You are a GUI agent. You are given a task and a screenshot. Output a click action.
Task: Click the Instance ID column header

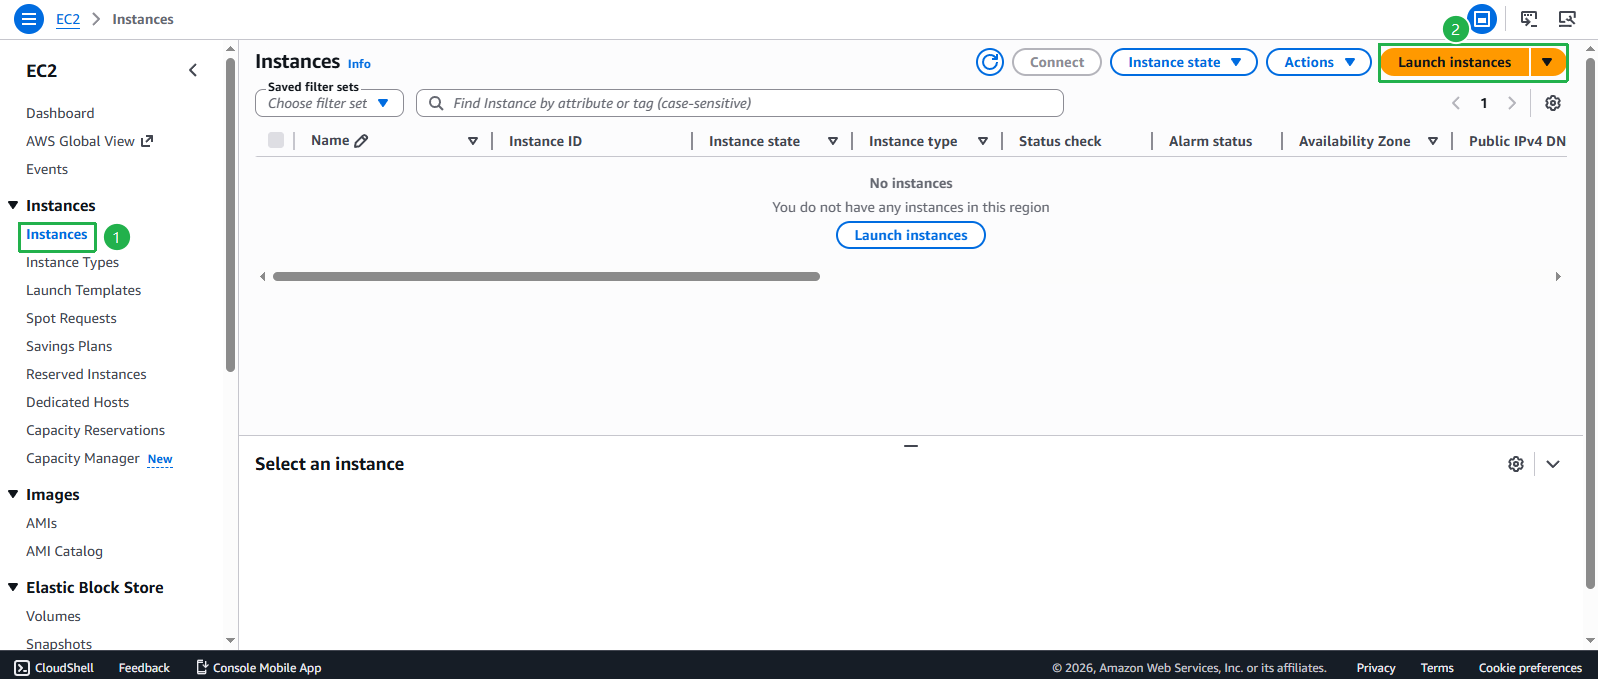[545, 141]
